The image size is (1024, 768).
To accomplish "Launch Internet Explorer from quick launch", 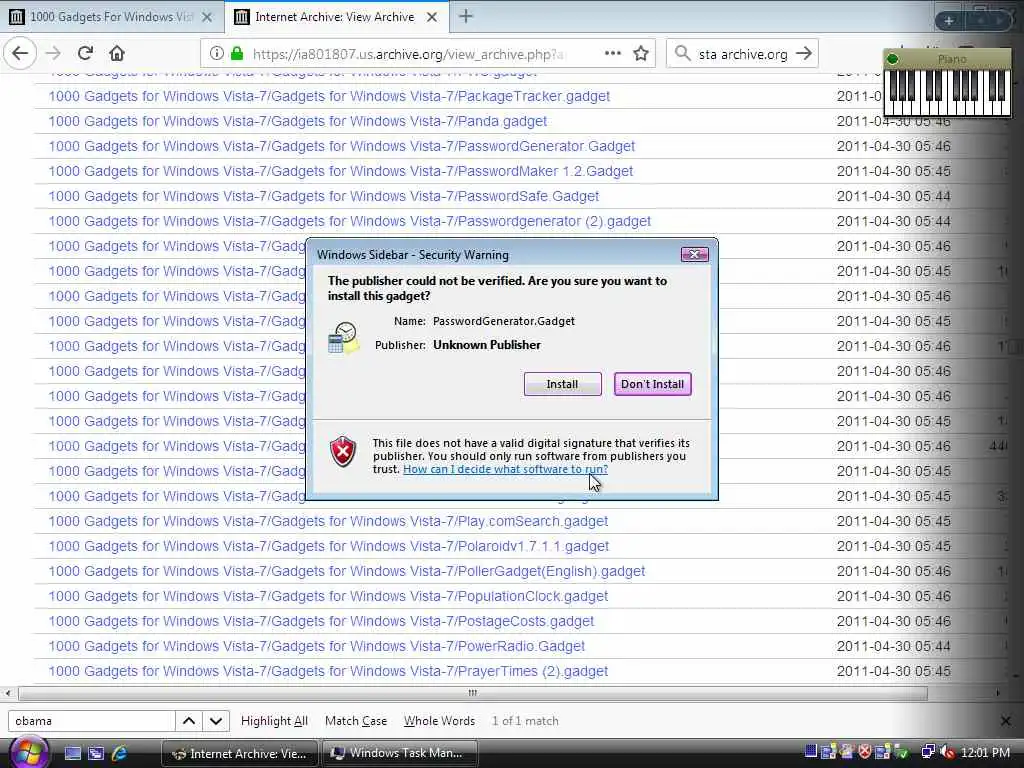I will tap(120, 754).
